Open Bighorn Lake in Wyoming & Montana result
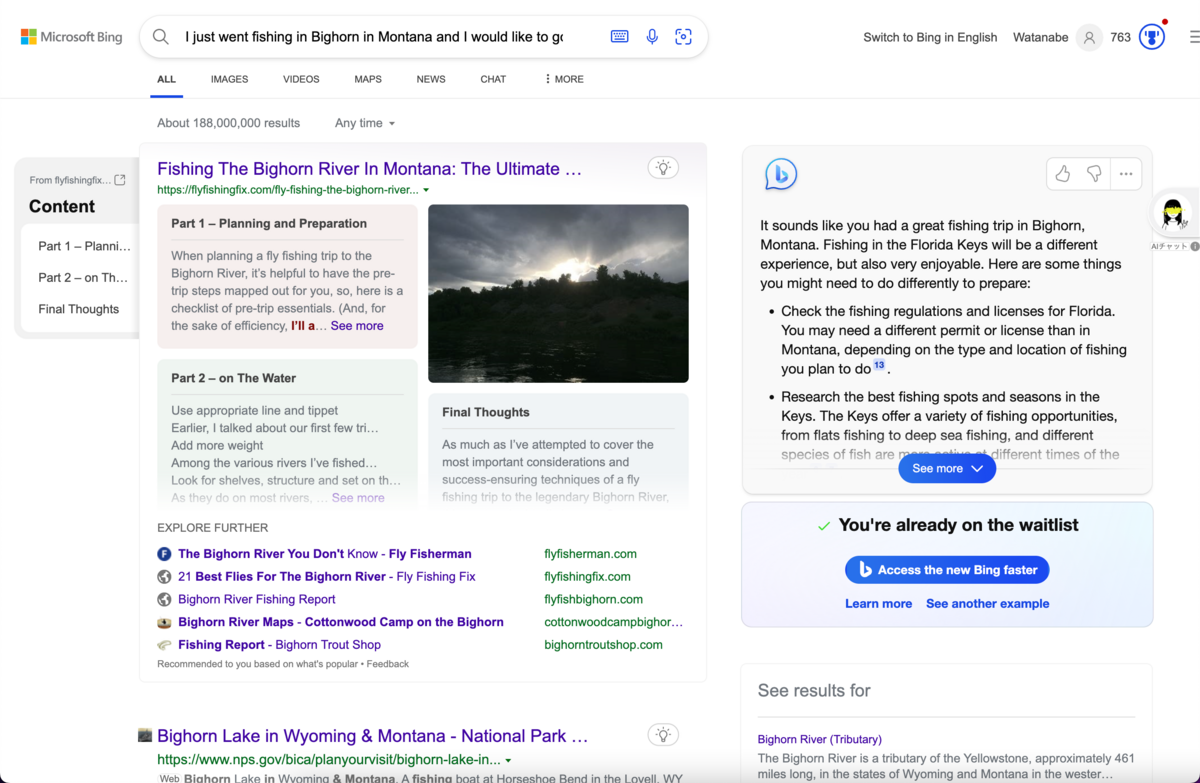1200x783 pixels. click(372, 736)
